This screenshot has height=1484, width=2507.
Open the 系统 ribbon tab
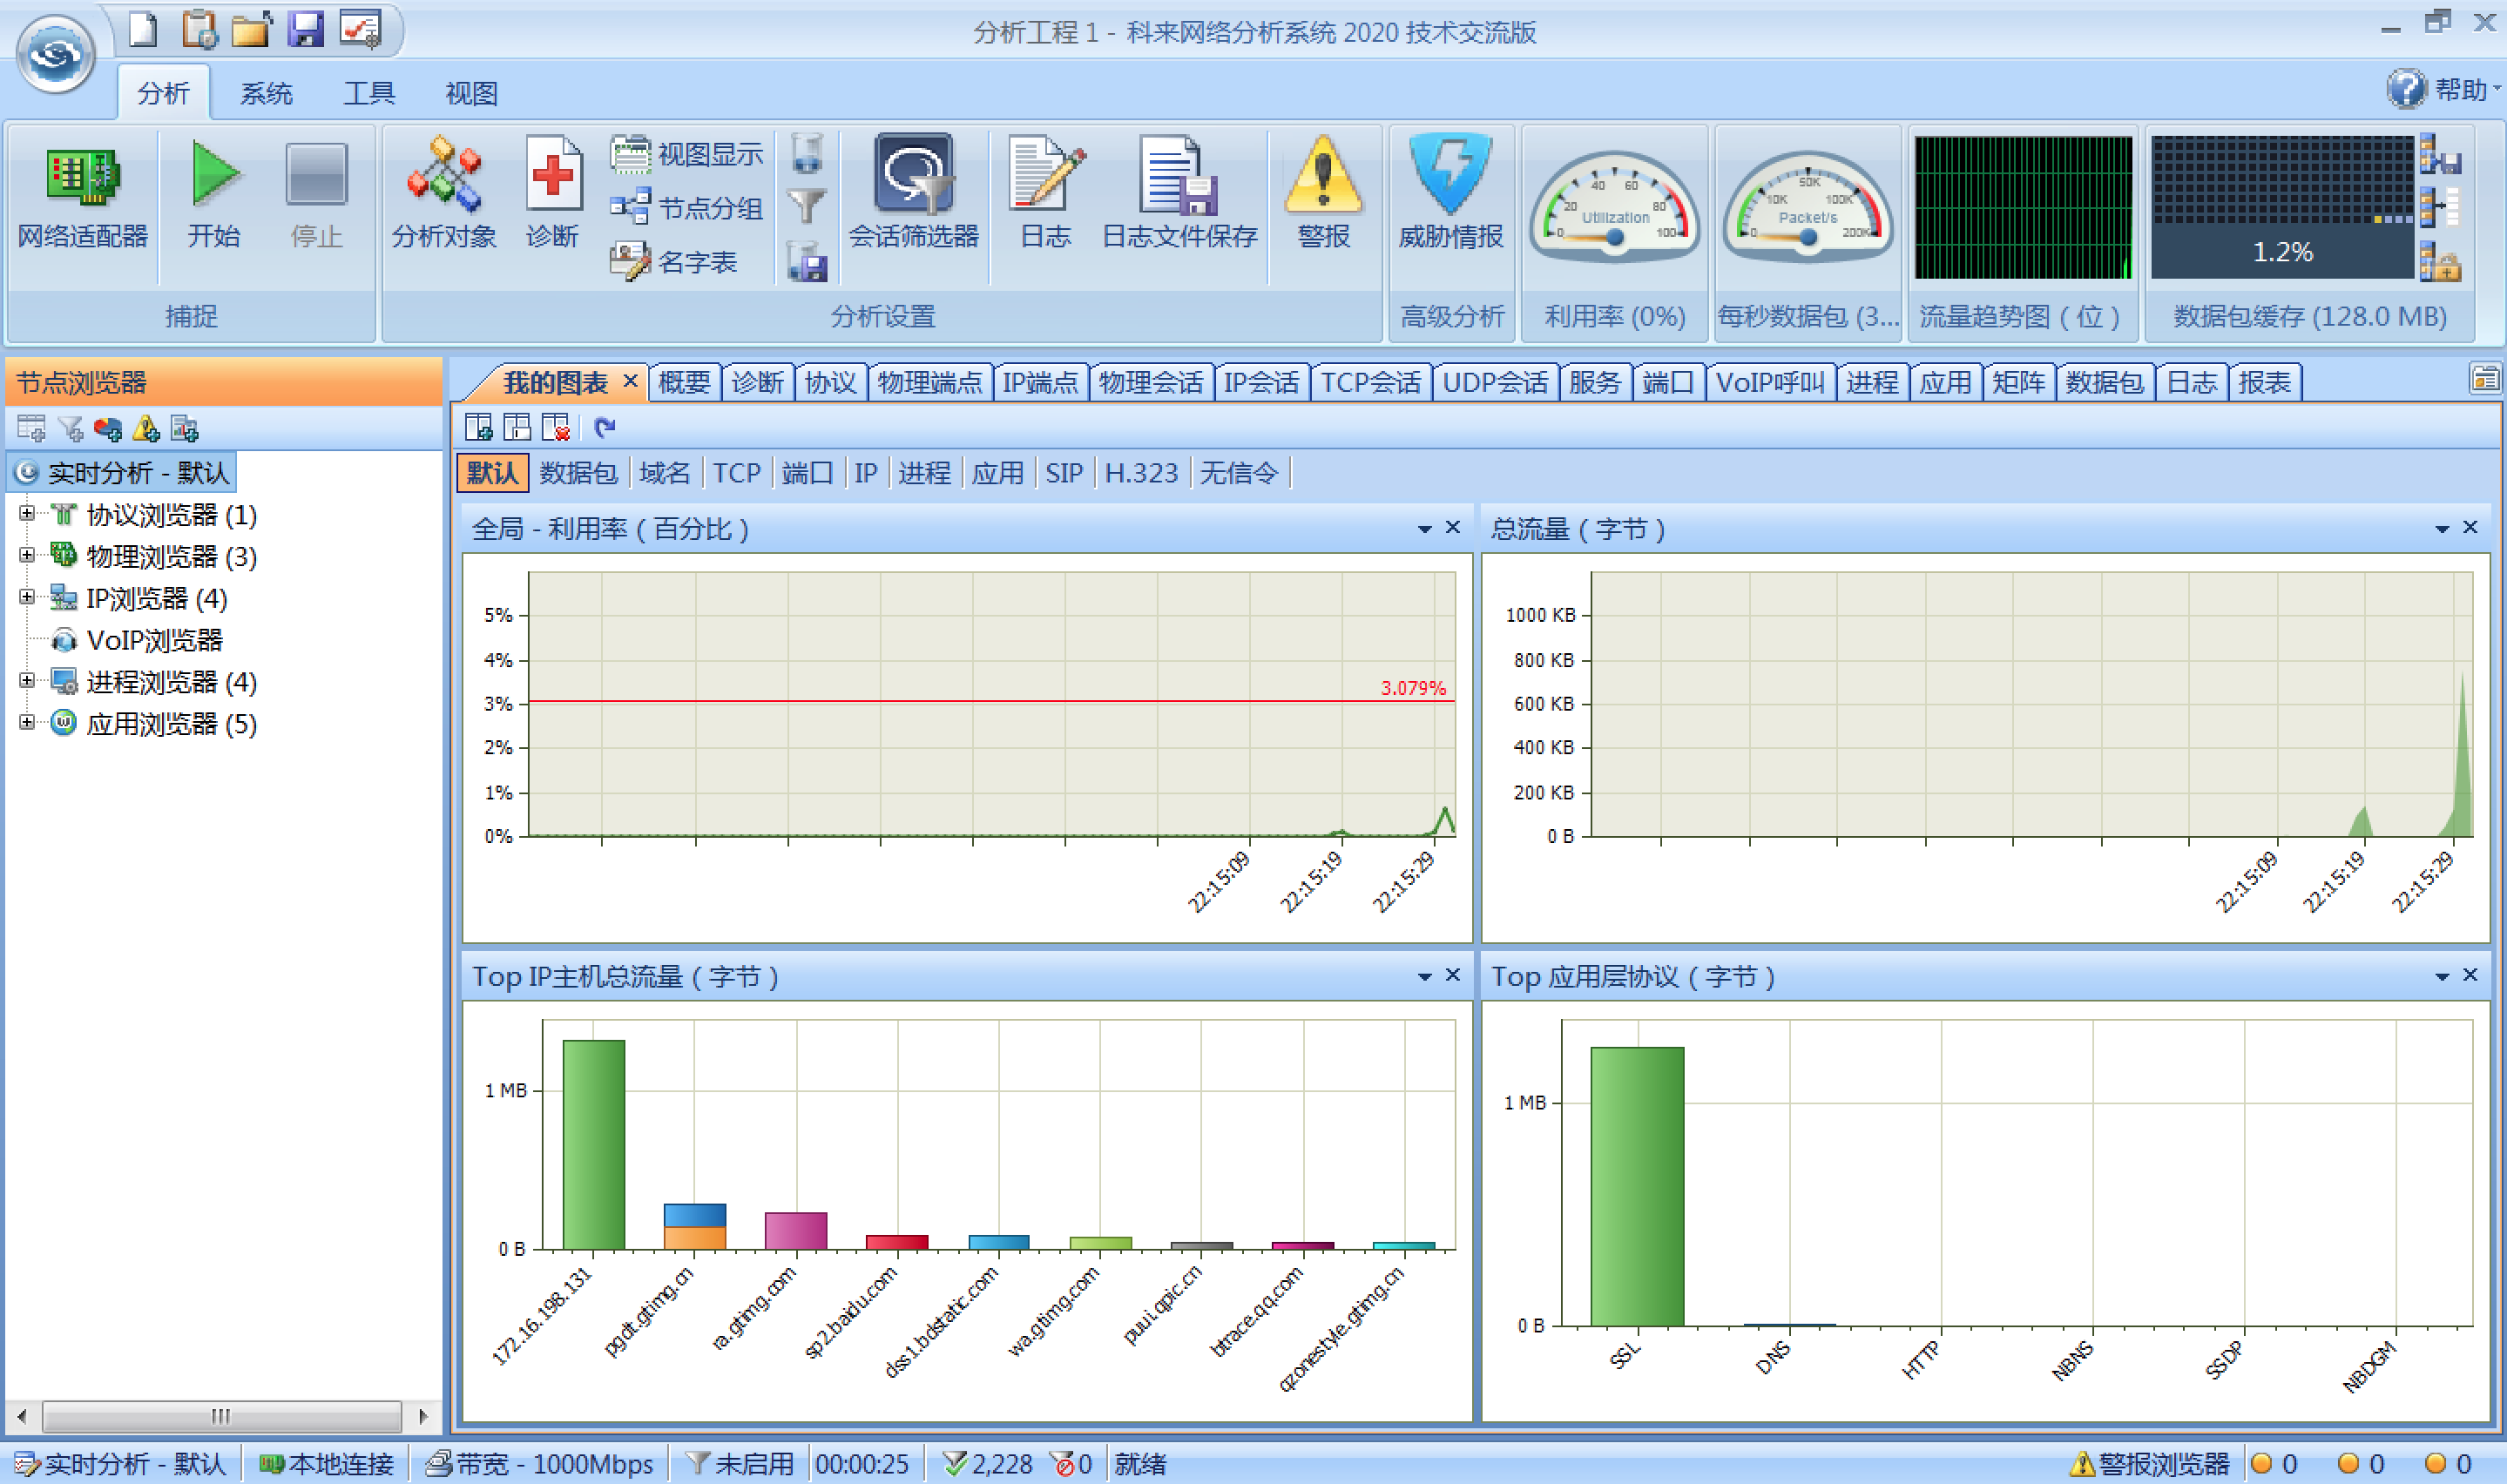click(266, 93)
